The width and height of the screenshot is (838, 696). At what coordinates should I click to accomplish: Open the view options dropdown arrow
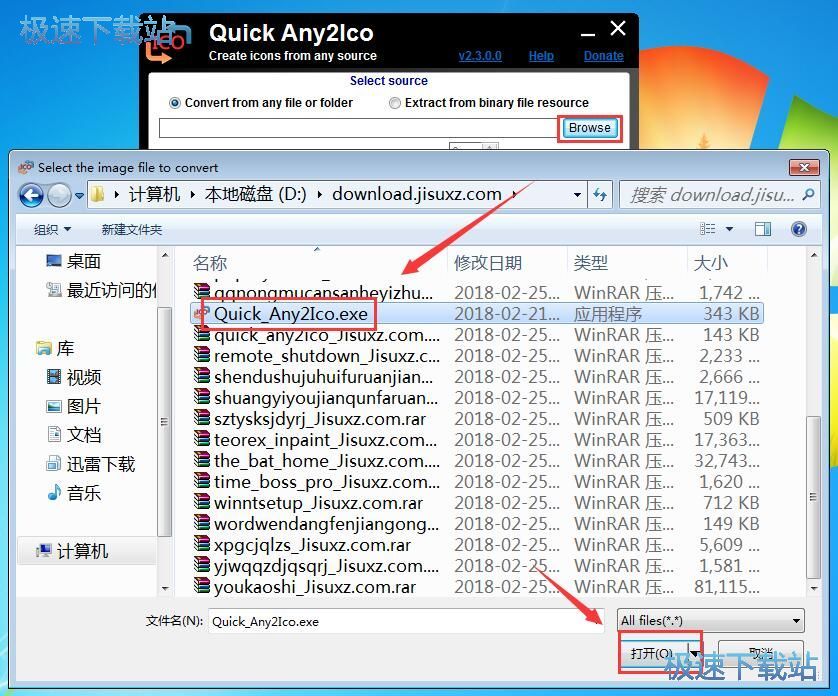click(730, 229)
